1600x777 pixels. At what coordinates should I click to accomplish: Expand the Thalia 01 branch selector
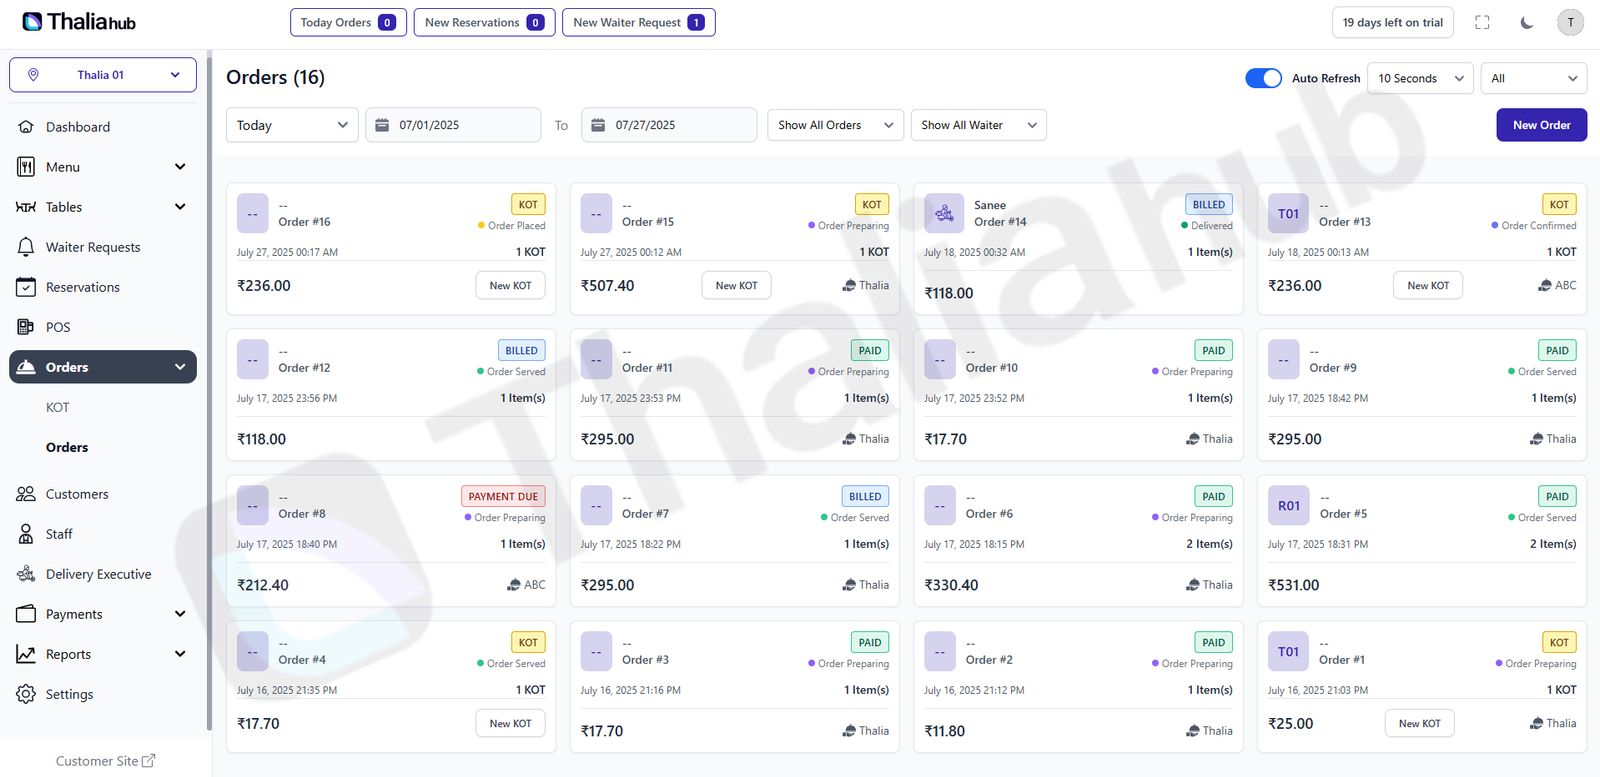[103, 75]
